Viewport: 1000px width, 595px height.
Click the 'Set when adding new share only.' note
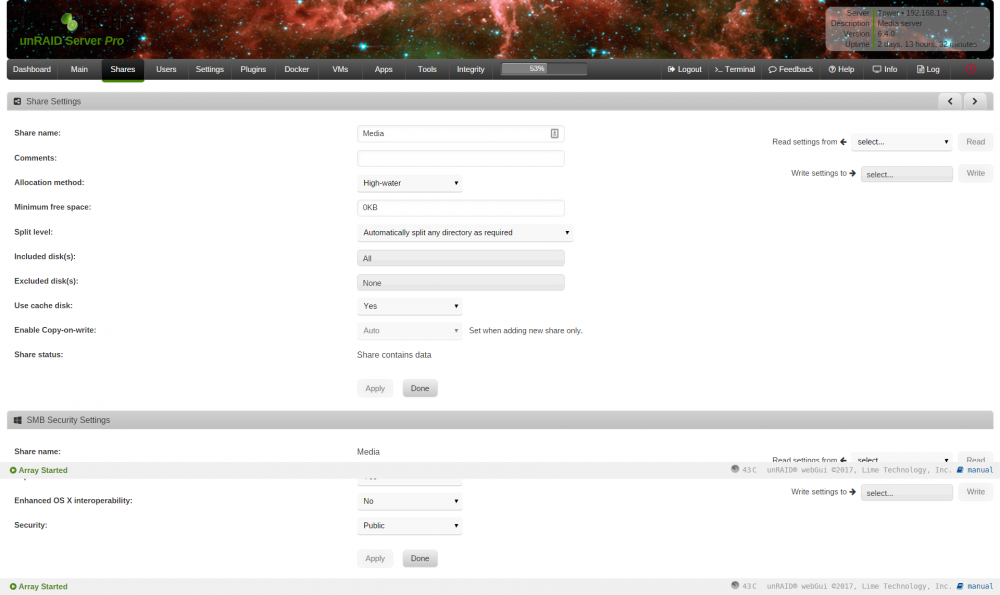tap(526, 330)
